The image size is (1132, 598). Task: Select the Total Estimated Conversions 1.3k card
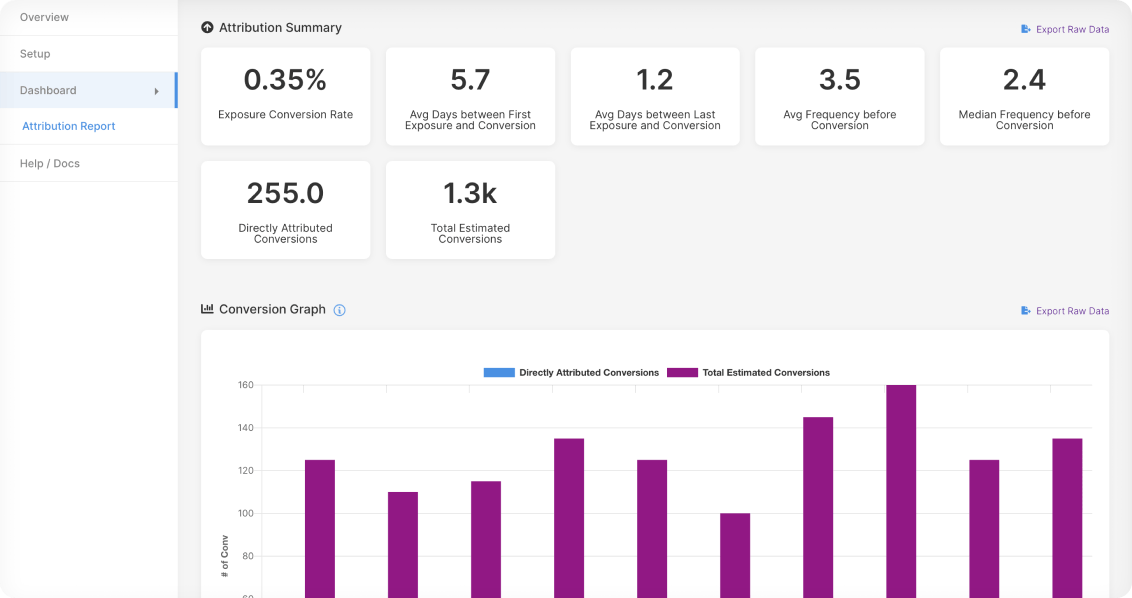[470, 210]
